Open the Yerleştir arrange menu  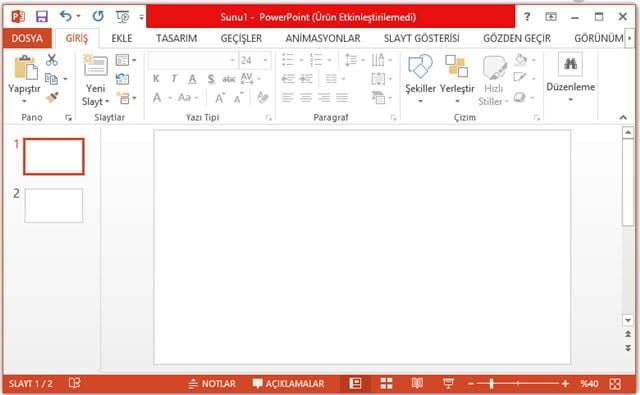point(457,78)
